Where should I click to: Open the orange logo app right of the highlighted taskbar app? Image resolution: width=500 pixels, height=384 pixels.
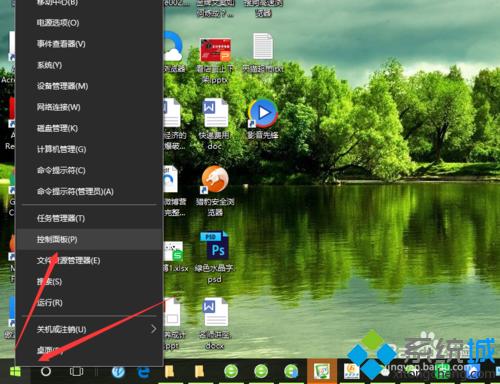(x=351, y=371)
